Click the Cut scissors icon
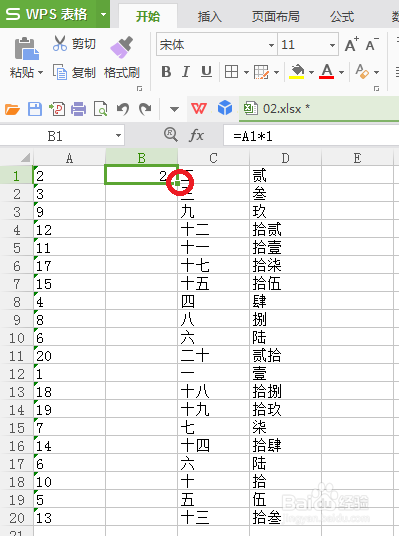The height and width of the screenshot is (536, 399). [x=60, y=43]
